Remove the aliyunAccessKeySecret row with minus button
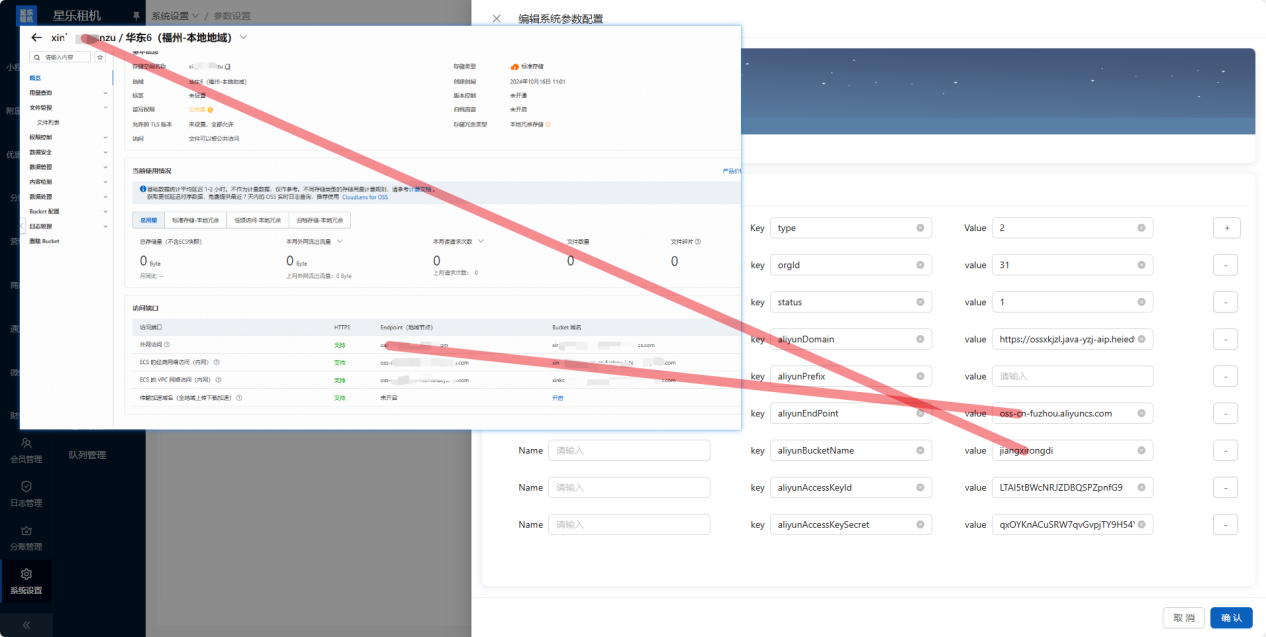This screenshot has height=637, width=1266. click(1226, 525)
